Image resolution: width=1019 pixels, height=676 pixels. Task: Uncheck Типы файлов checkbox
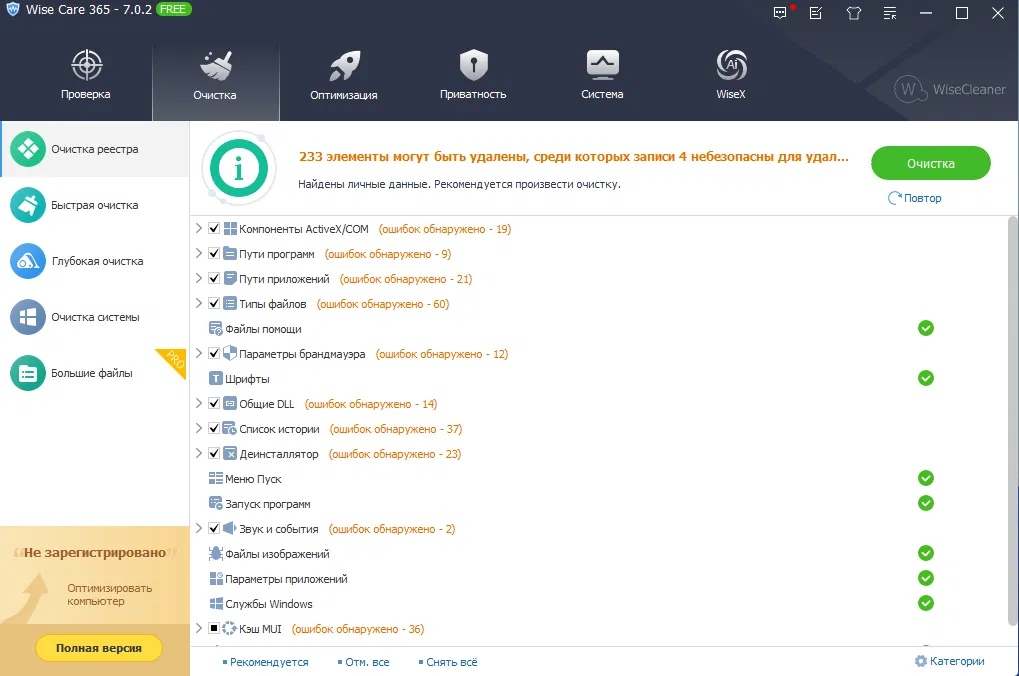point(214,304)
